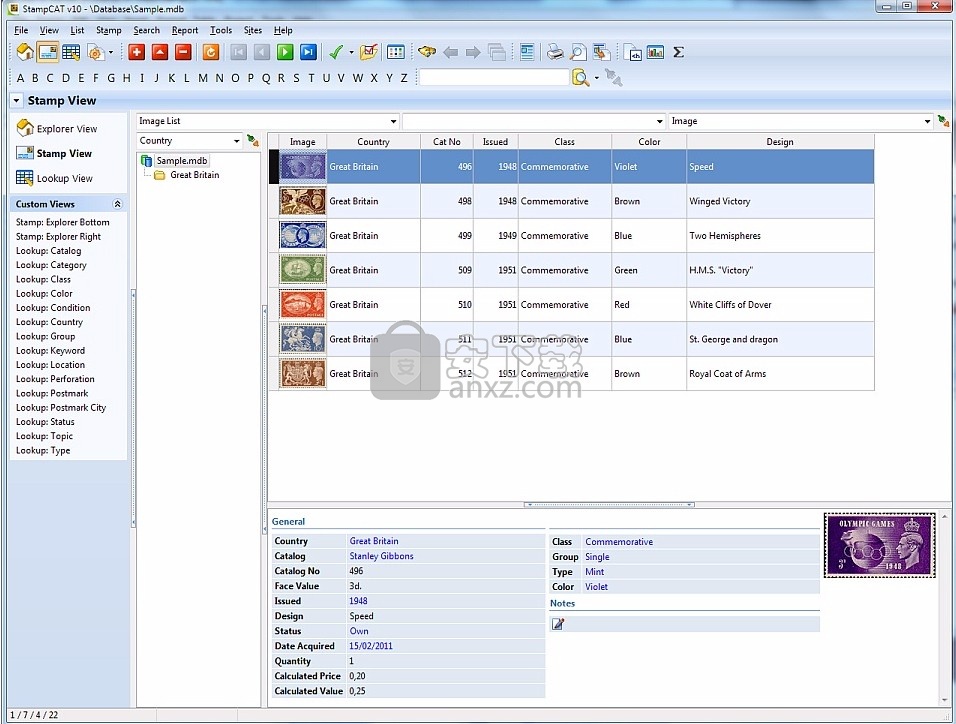Click the Sigma totals icon
956x724 pixels.
[x=679, y=52]
